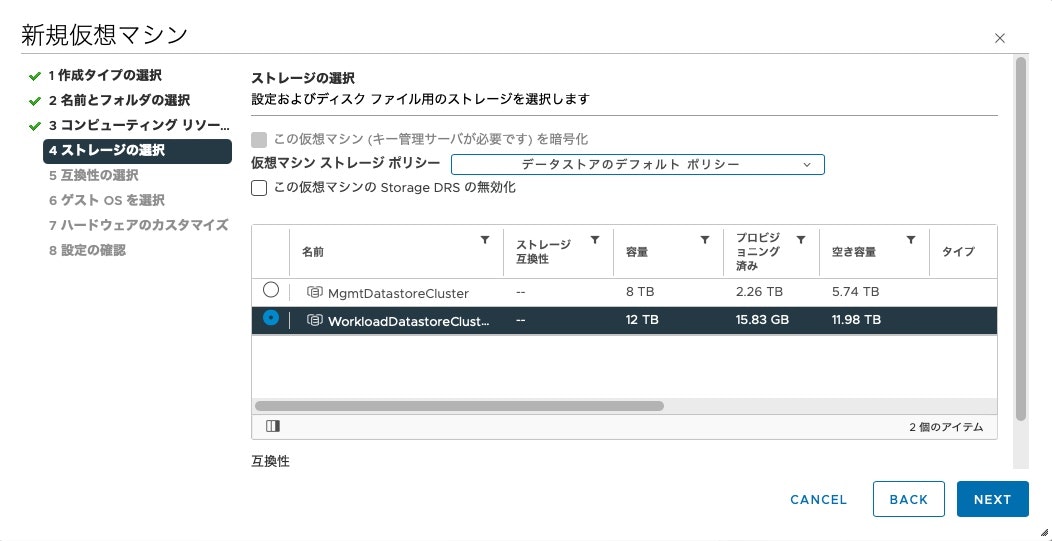Open the 仮想マシン ストレージ ポリシー dropdown
Screen dimensions: 1052x541
click(637, 164)
